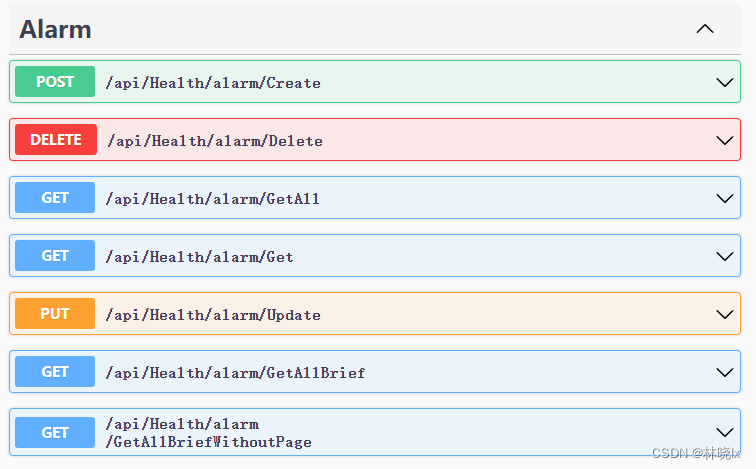Click the GET badge for alarm/GetAllBrief

tap(55, 372)
